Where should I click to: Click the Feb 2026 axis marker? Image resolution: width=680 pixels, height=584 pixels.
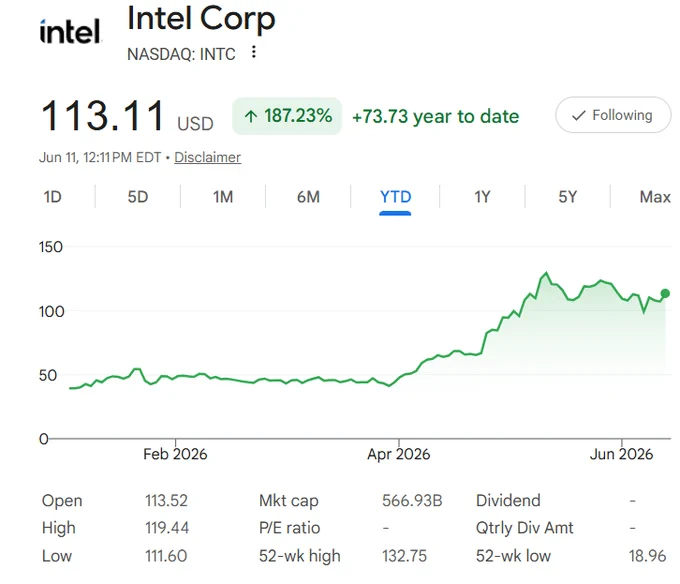[175, 454]
